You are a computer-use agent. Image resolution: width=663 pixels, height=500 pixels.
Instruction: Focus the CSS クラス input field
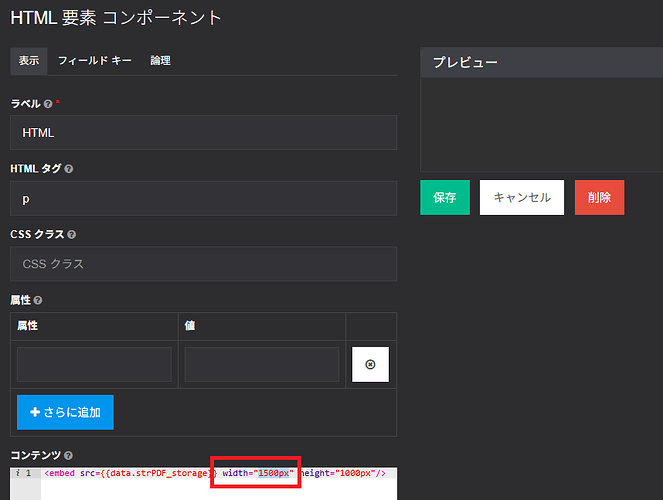203,264
